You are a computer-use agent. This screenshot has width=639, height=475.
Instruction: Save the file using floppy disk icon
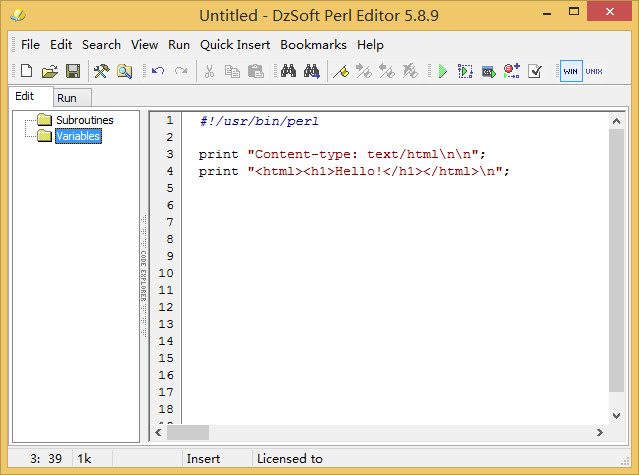(73, 71)
